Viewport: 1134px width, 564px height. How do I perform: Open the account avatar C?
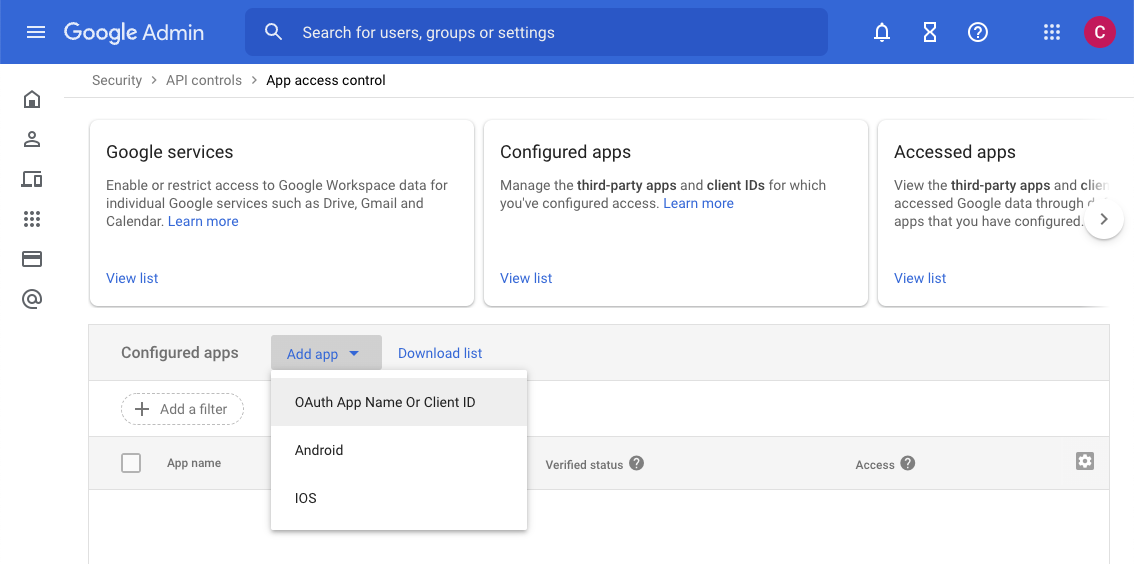tap(1099, 33)
